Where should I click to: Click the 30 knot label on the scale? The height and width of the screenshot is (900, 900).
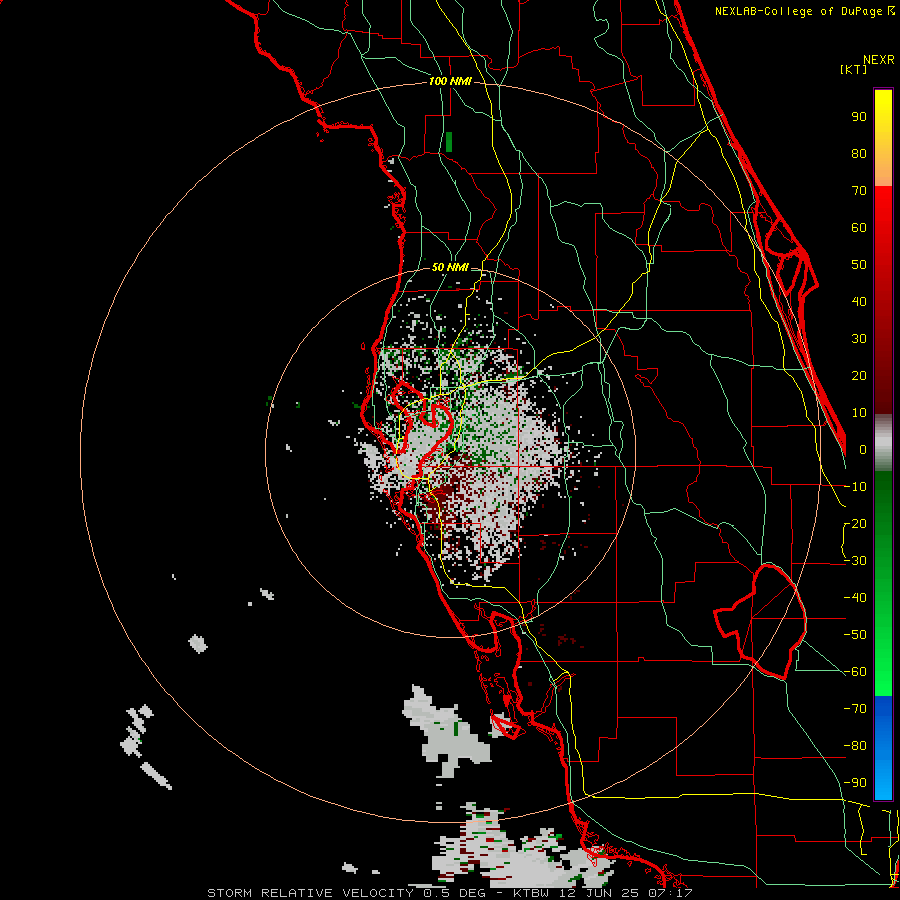859,339
